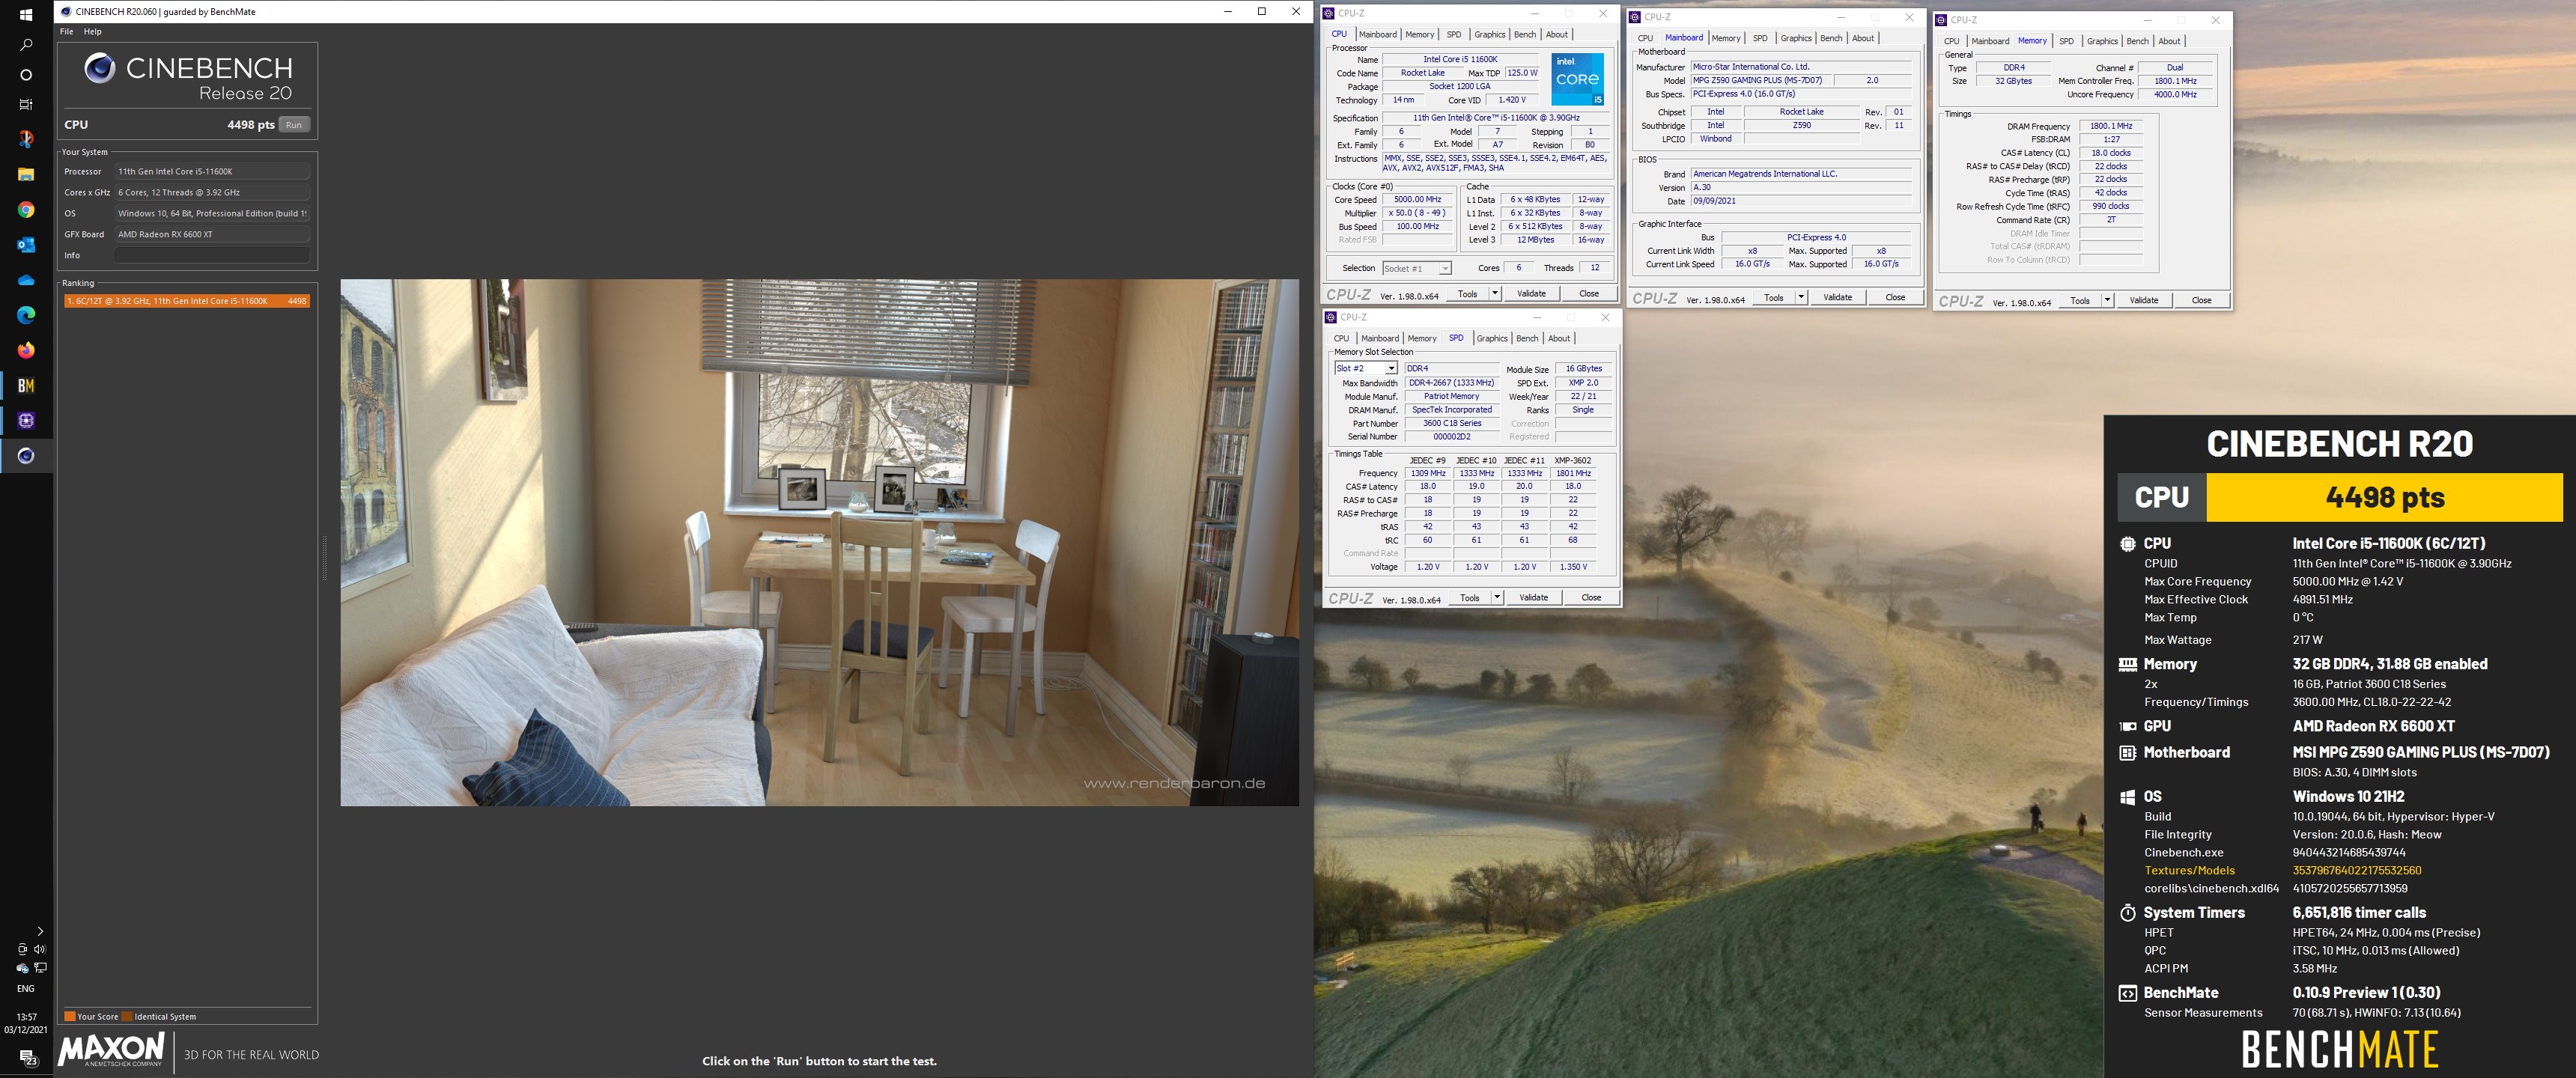Click the Cinebench title bar app icon

tap(66, 11)
